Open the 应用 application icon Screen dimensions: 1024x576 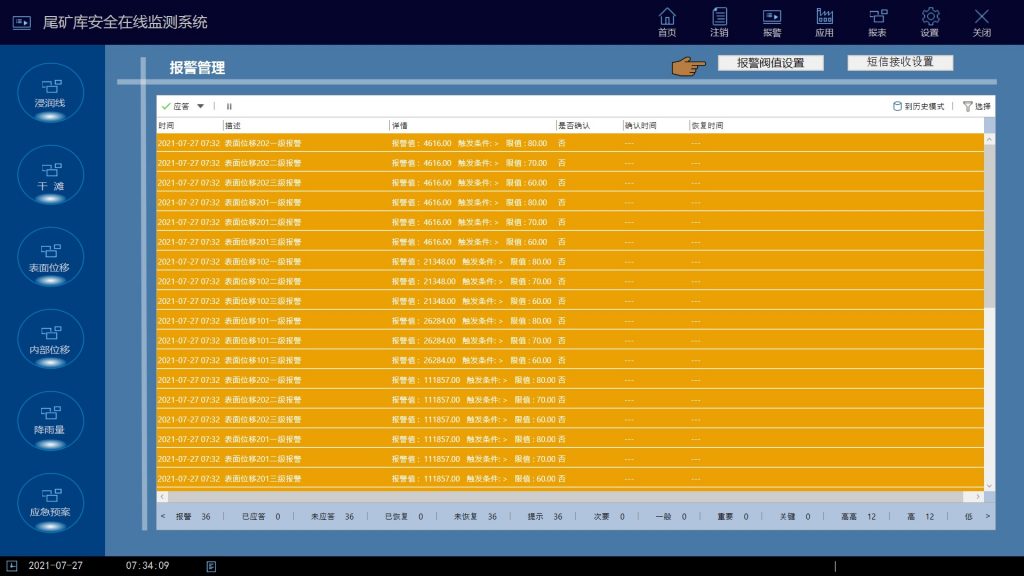[824, 22]
